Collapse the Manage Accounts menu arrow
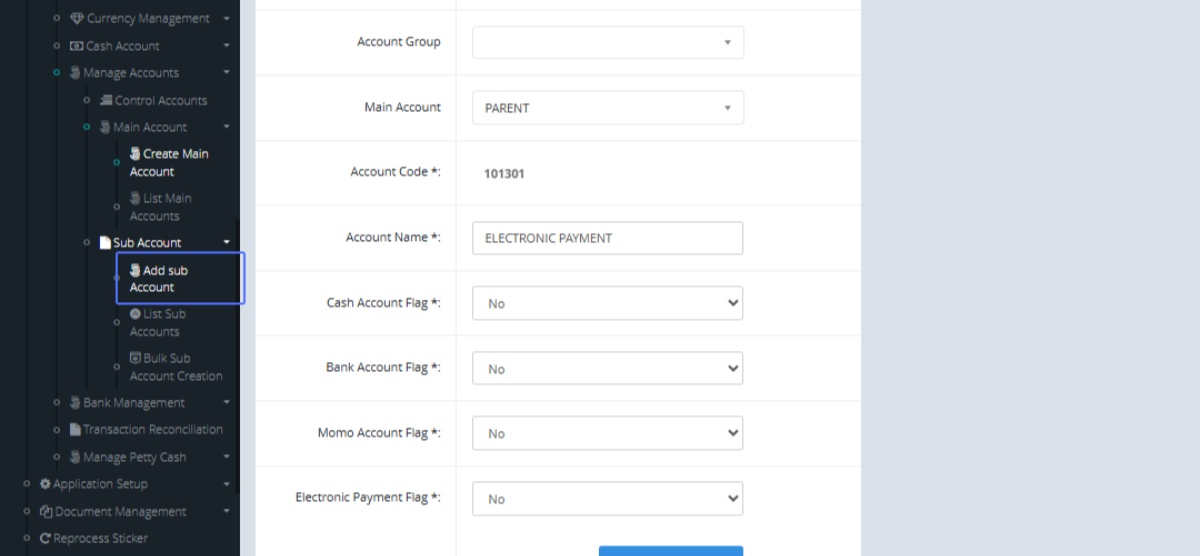 [x=227, y=73]
